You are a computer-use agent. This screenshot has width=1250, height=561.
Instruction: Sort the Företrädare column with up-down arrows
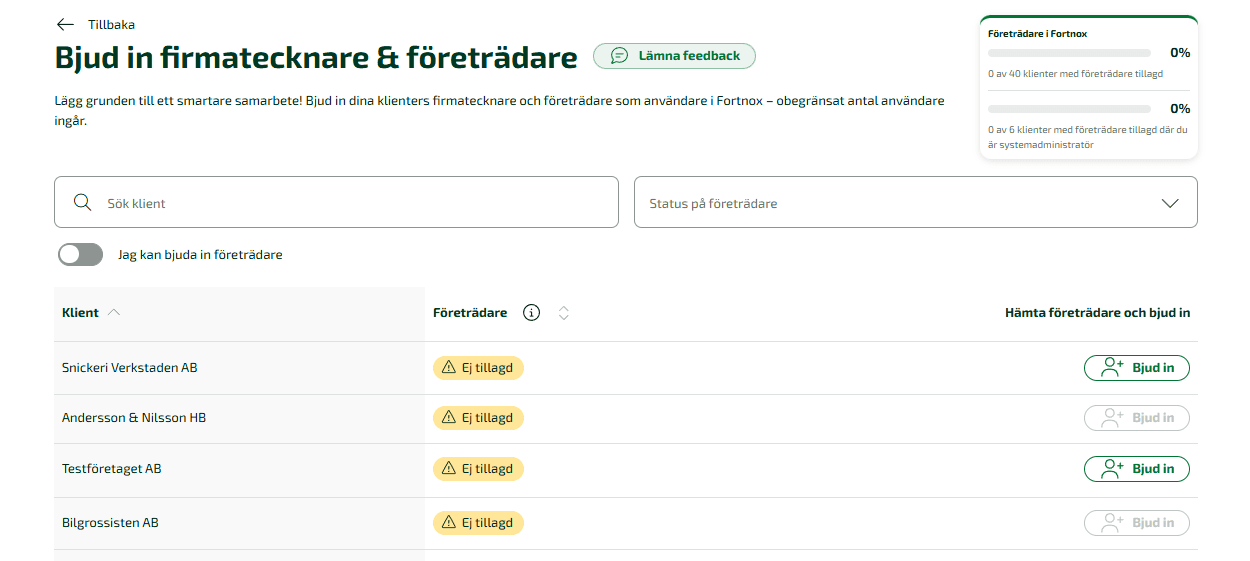click(564, 313)
